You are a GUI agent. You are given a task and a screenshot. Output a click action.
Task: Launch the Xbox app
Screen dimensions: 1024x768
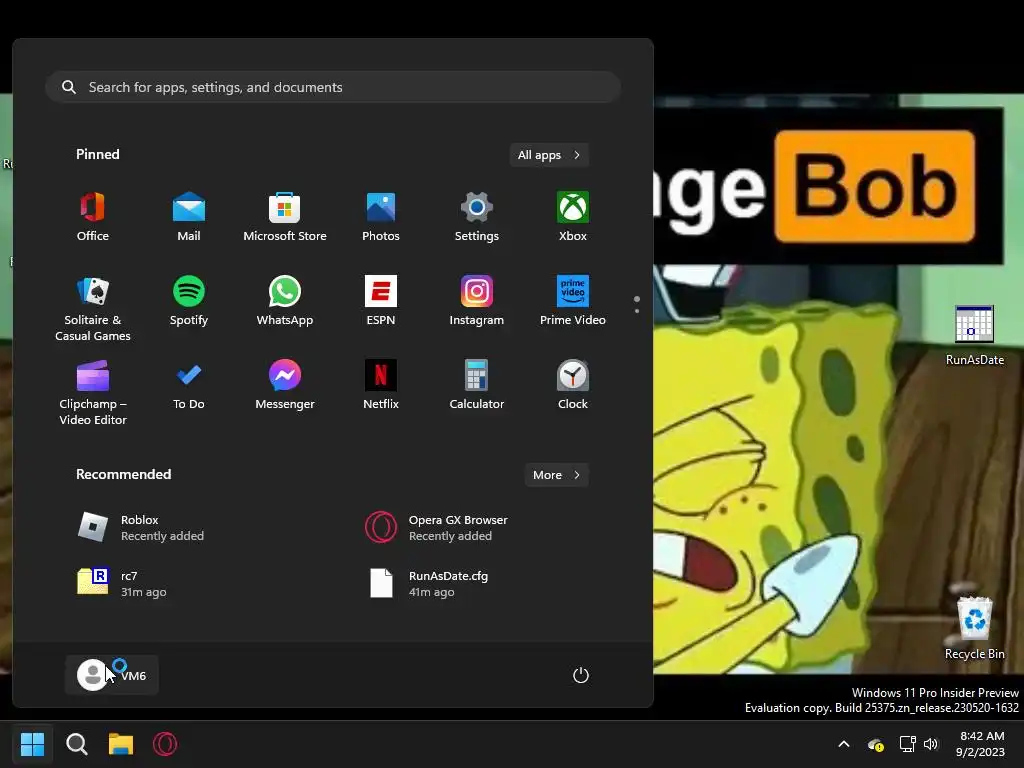573,217
